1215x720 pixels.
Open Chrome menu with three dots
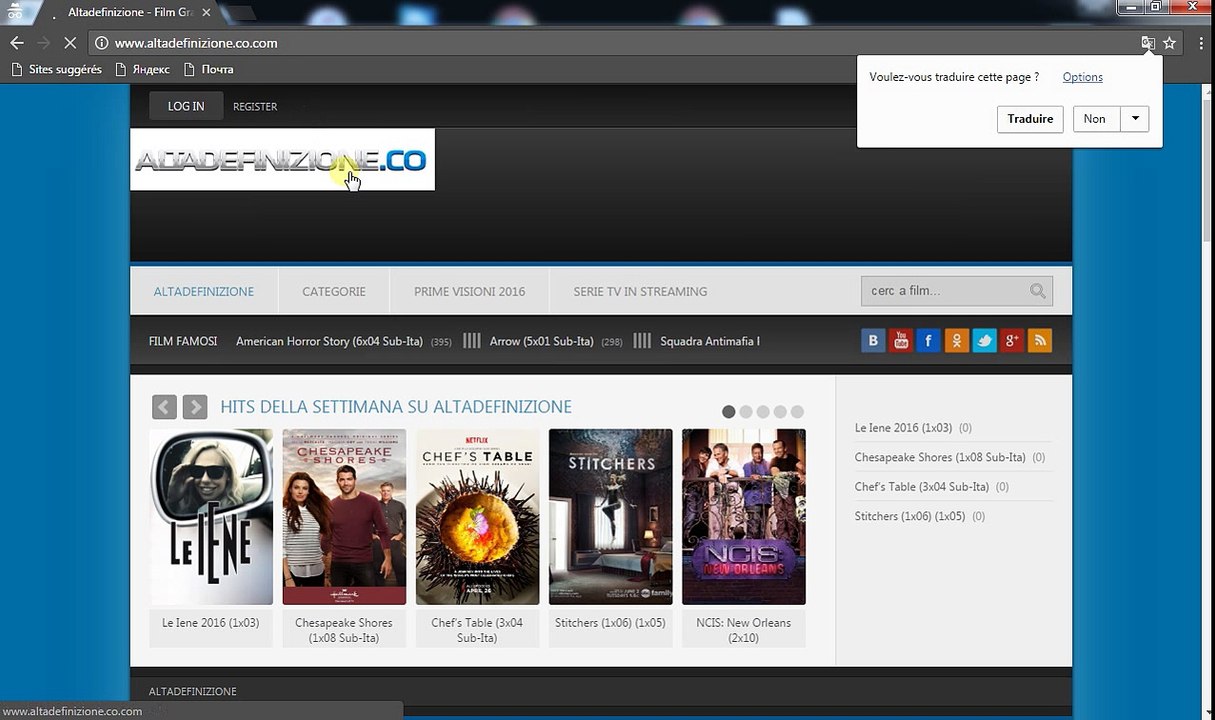(1199, 43)
